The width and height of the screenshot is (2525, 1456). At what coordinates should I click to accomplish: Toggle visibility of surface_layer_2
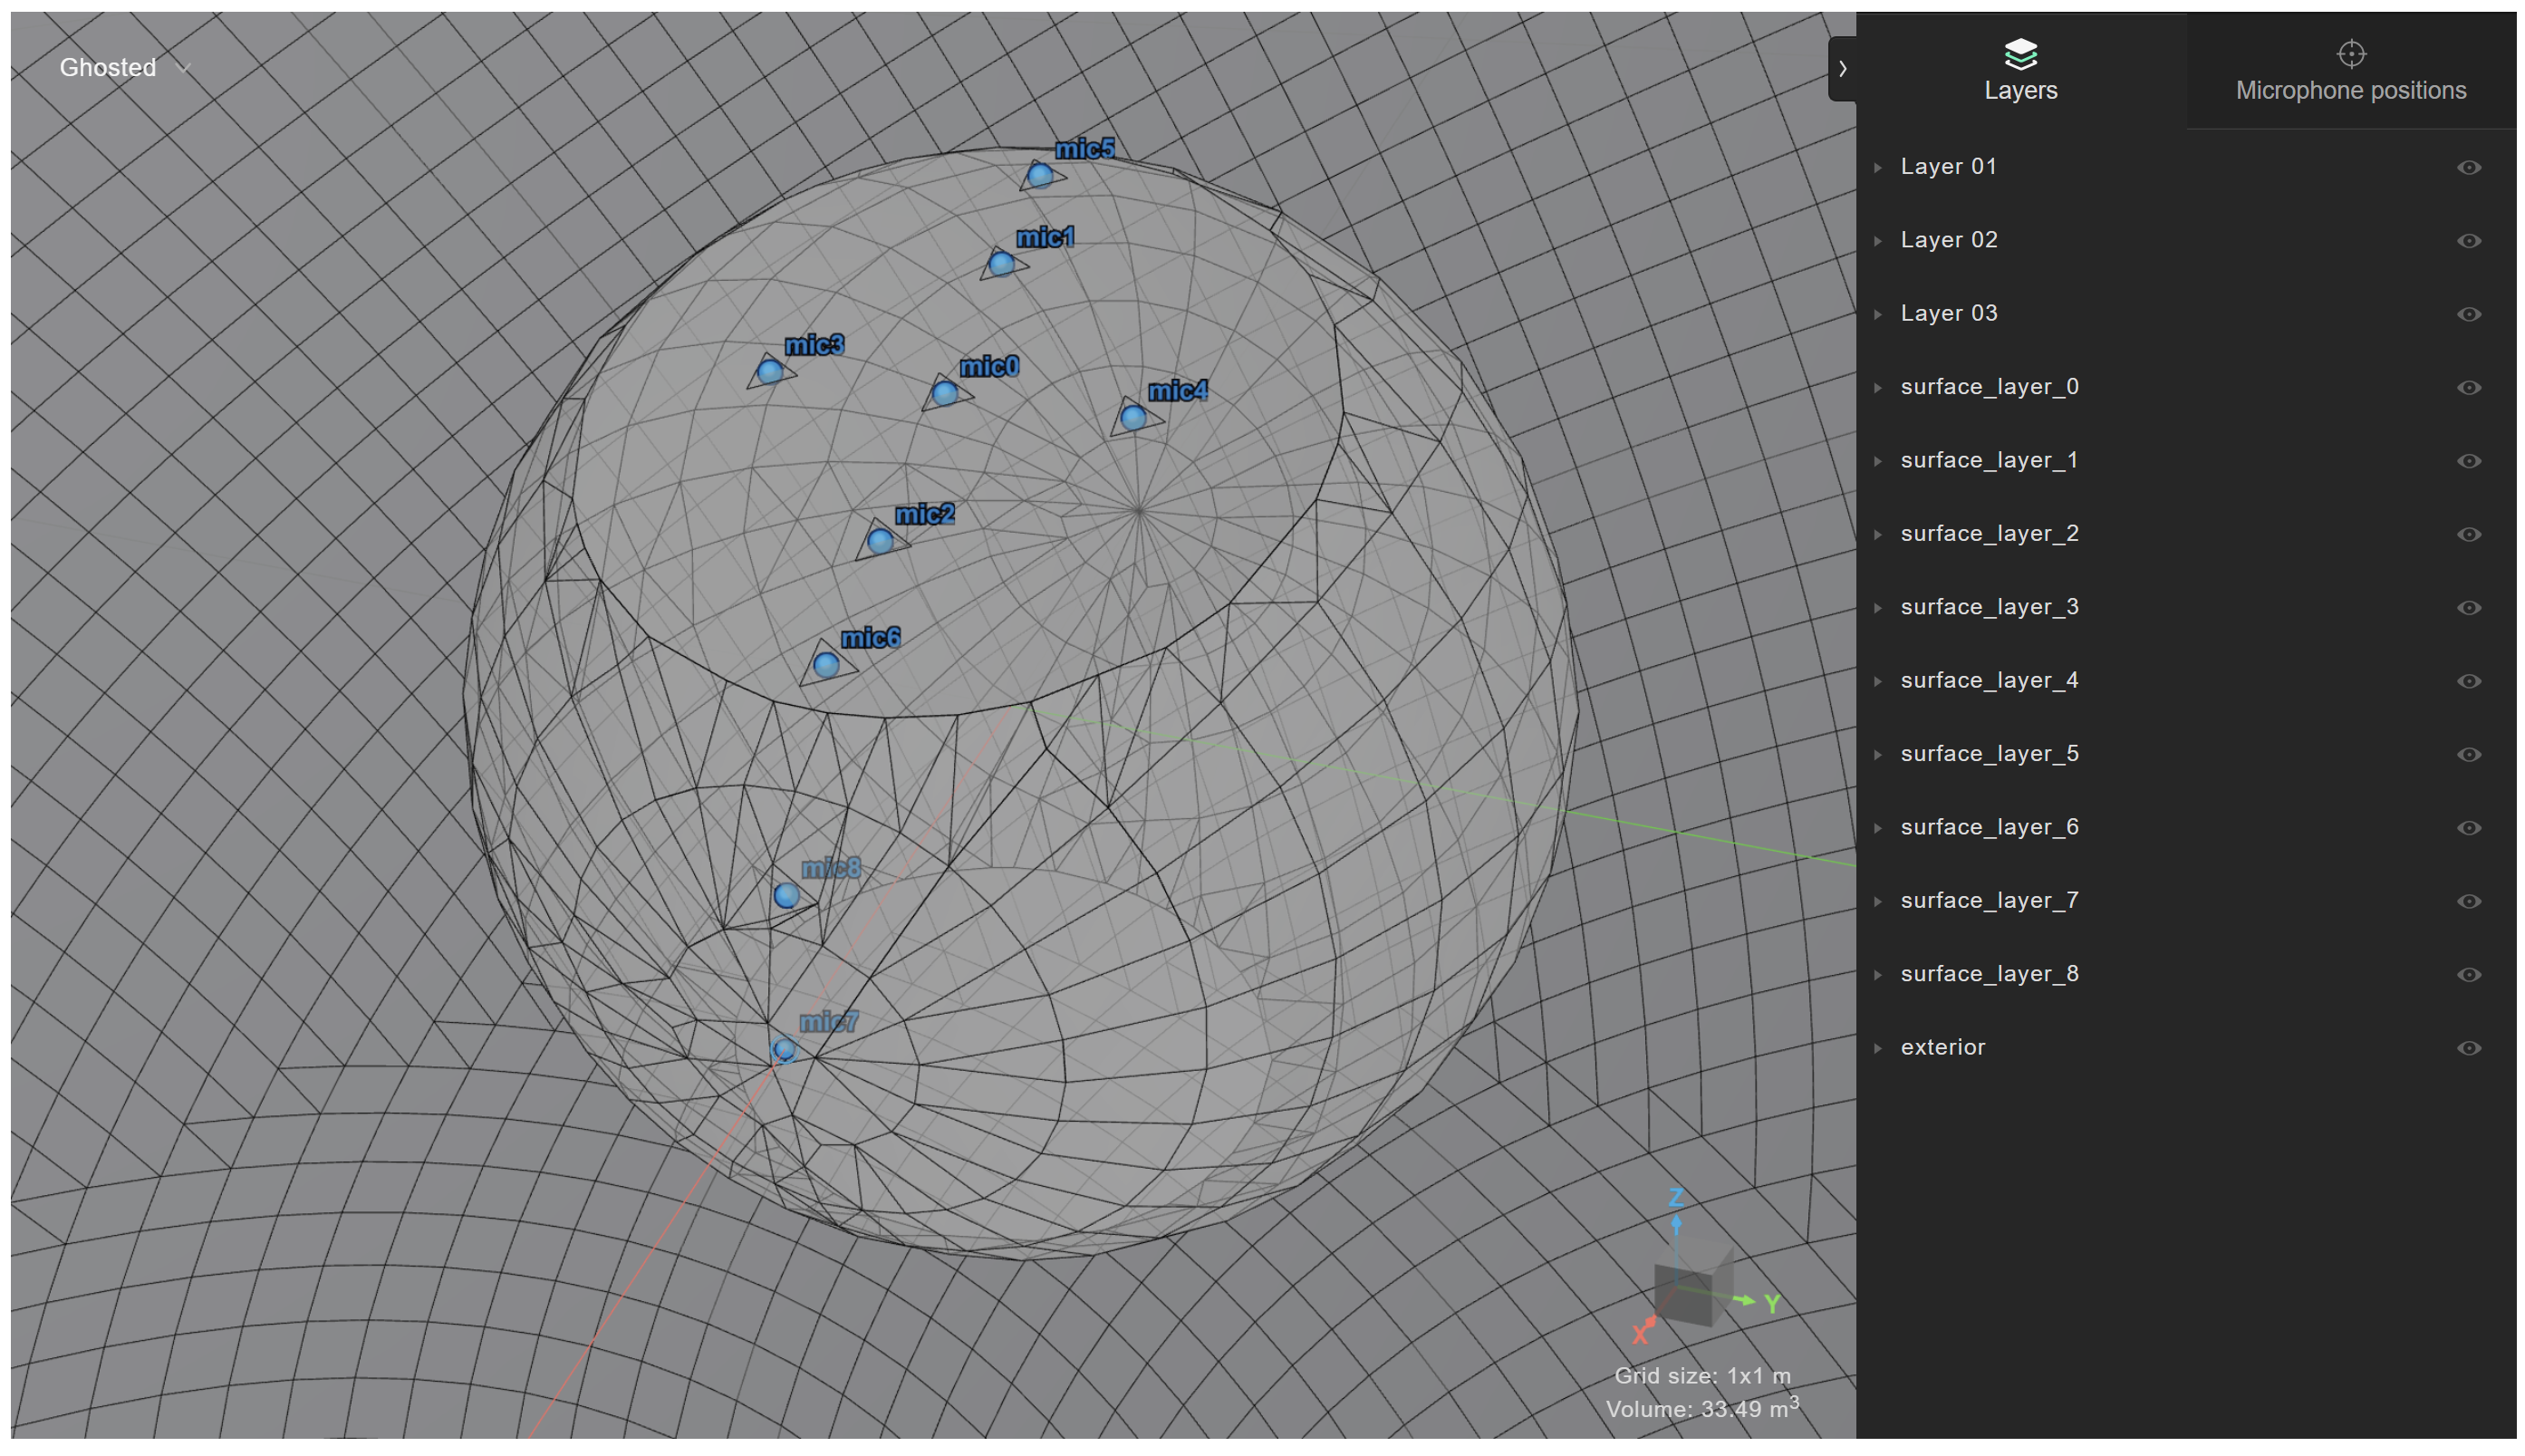point(2469,535)
